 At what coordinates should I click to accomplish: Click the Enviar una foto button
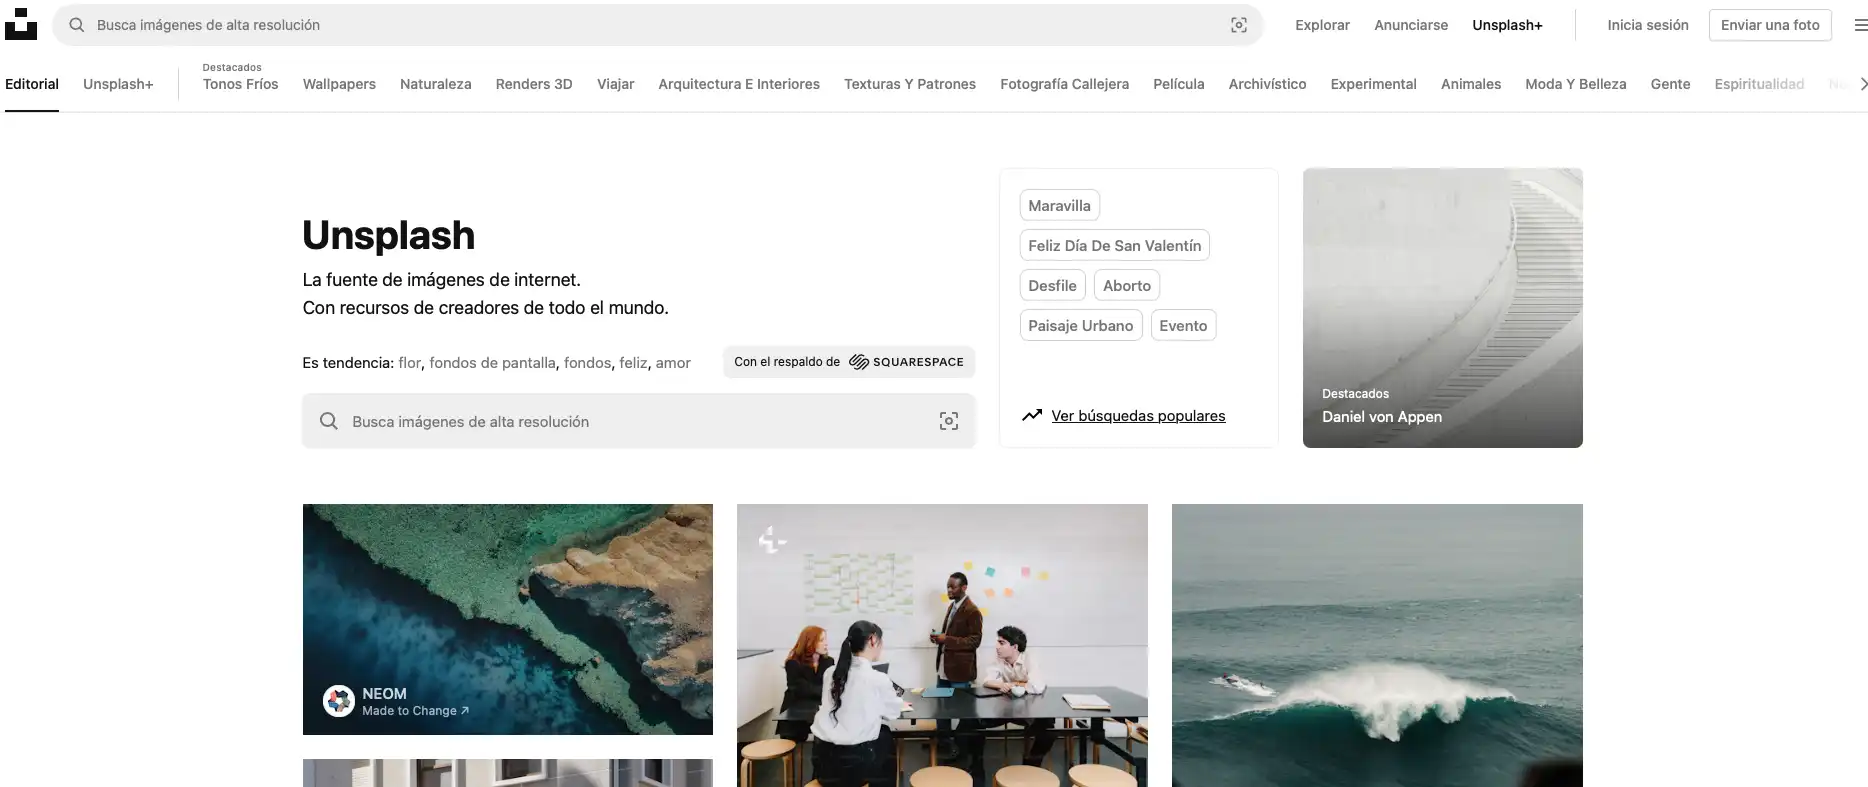pyautogui.click(x=1770, y=25)
